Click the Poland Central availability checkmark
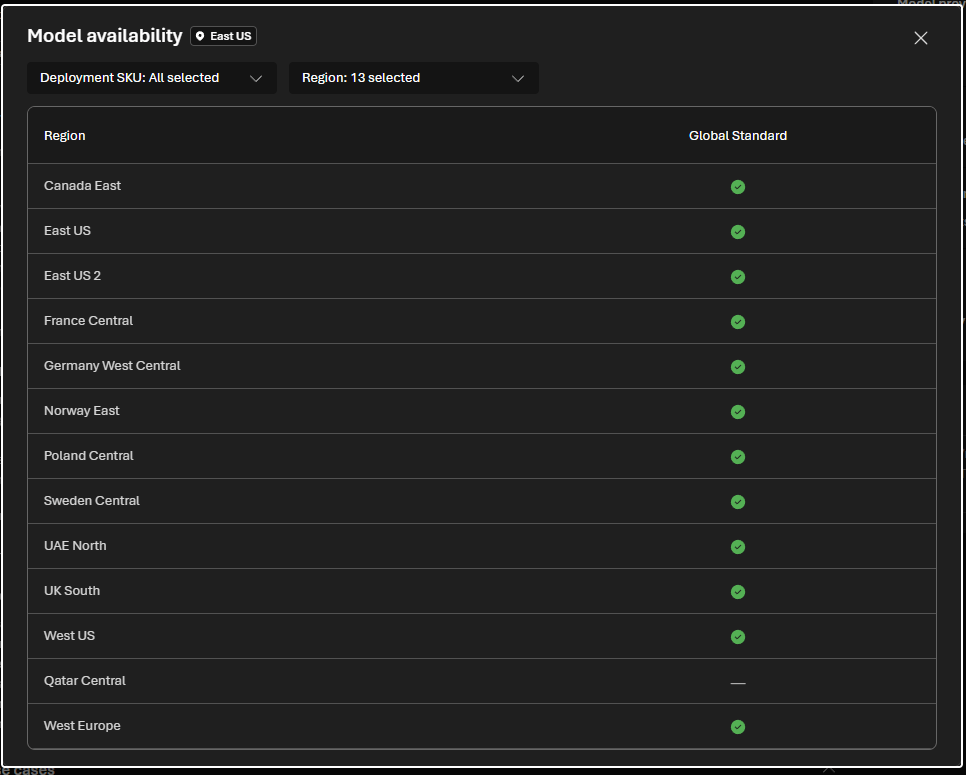Image resolution: width=966 pixels, height=775 pixels. [737, 456]
